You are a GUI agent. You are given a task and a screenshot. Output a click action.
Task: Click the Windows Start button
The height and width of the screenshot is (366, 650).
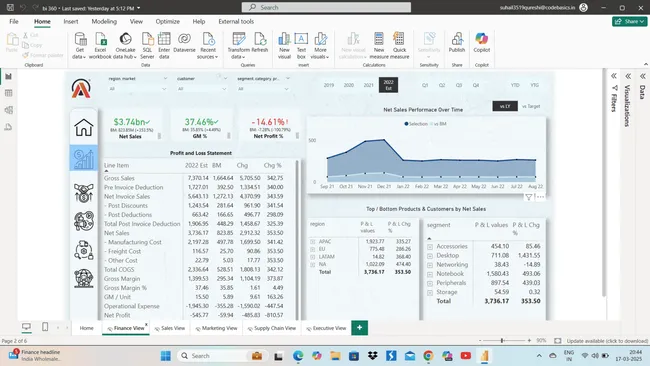click(x=165, y=356)
